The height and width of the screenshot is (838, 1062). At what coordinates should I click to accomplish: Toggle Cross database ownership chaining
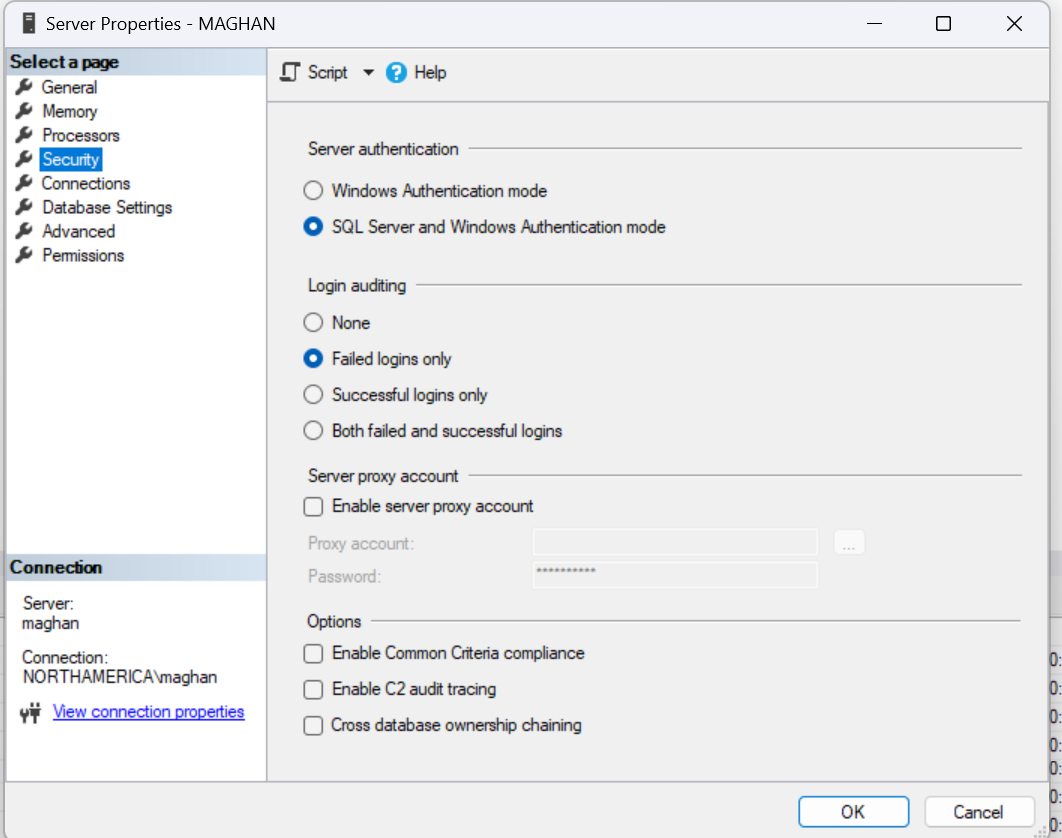[314, 725]
